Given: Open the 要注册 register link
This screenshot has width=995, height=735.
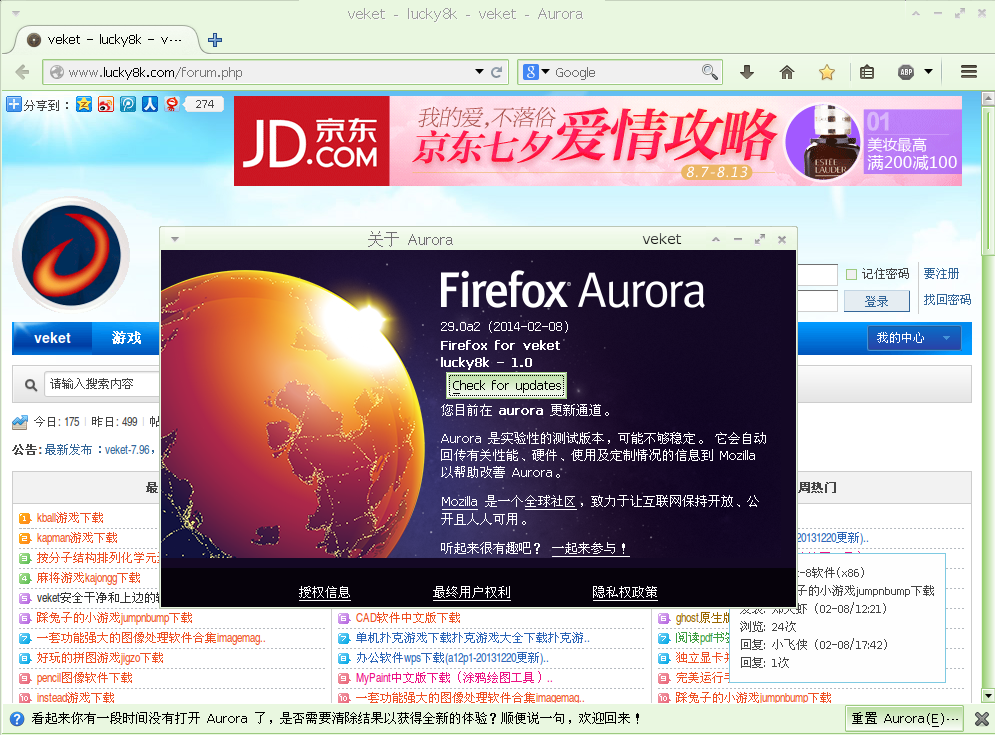Looking at the screenshot, I should pos(941,274).
